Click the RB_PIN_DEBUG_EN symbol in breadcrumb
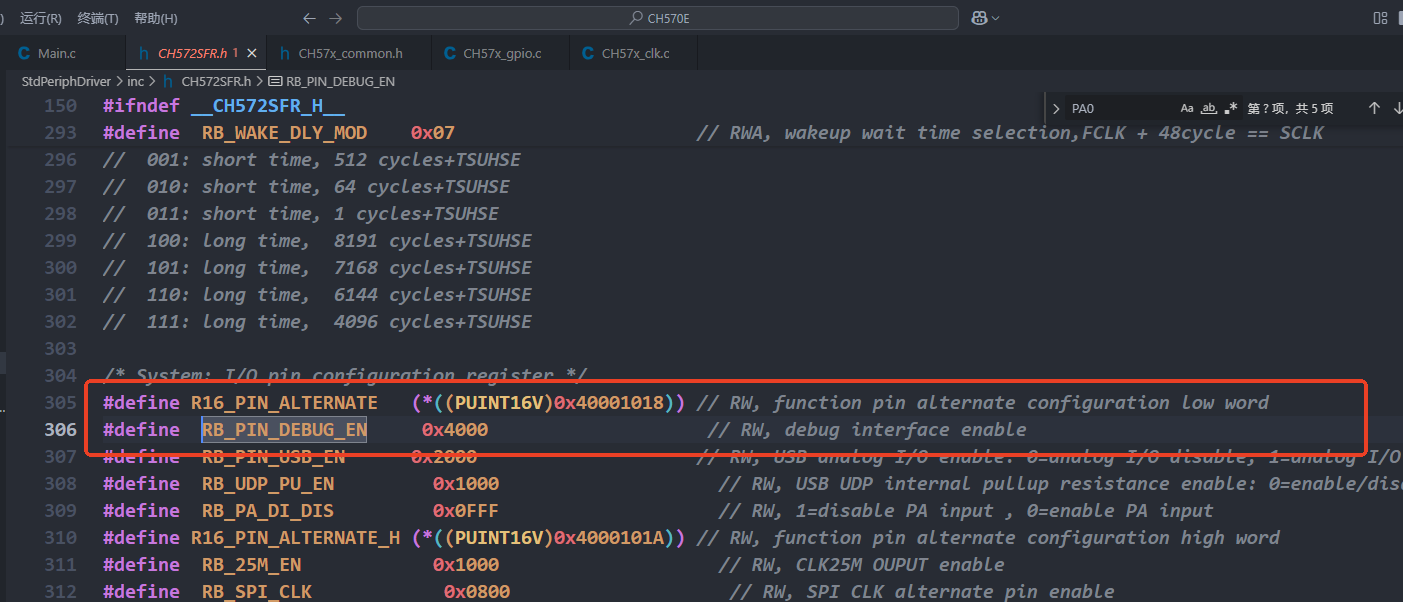The width and height of the screenshot is (1403, 602). click(x=339, y=81)
